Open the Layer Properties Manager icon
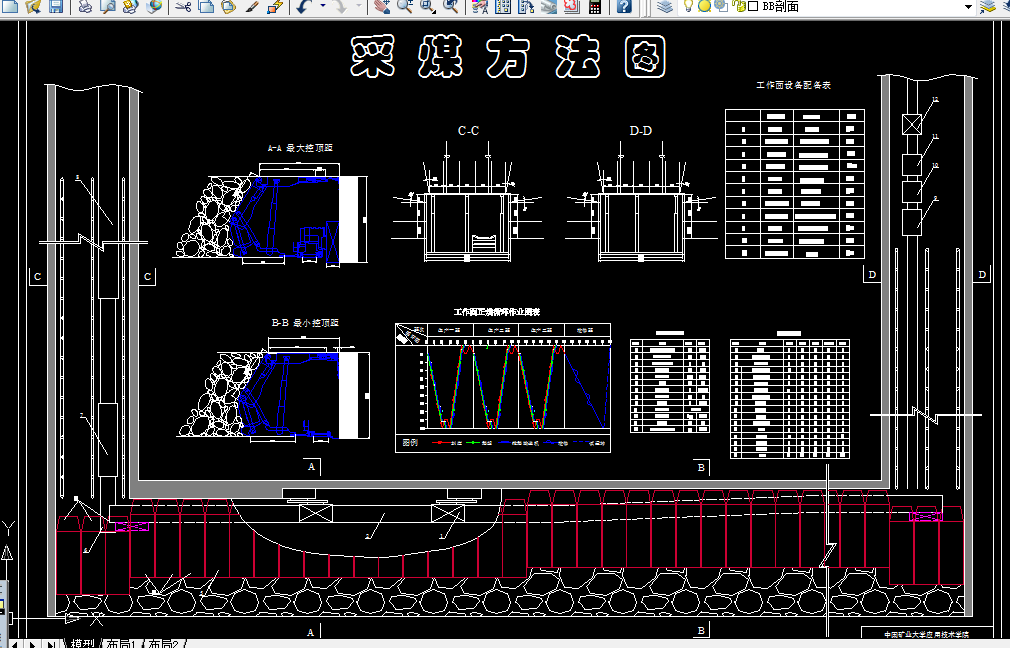 [665, 6]
